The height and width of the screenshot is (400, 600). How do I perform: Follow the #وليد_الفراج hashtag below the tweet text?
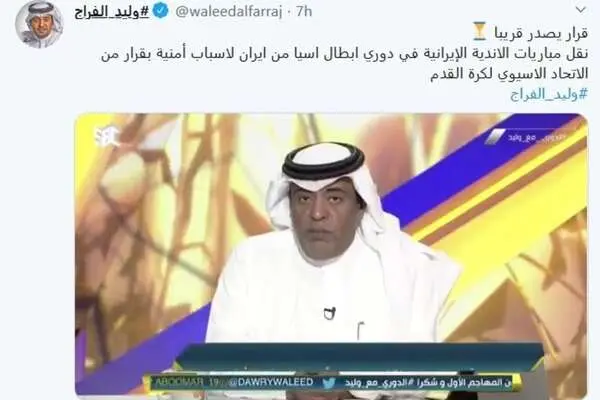[x=549, y=94]
